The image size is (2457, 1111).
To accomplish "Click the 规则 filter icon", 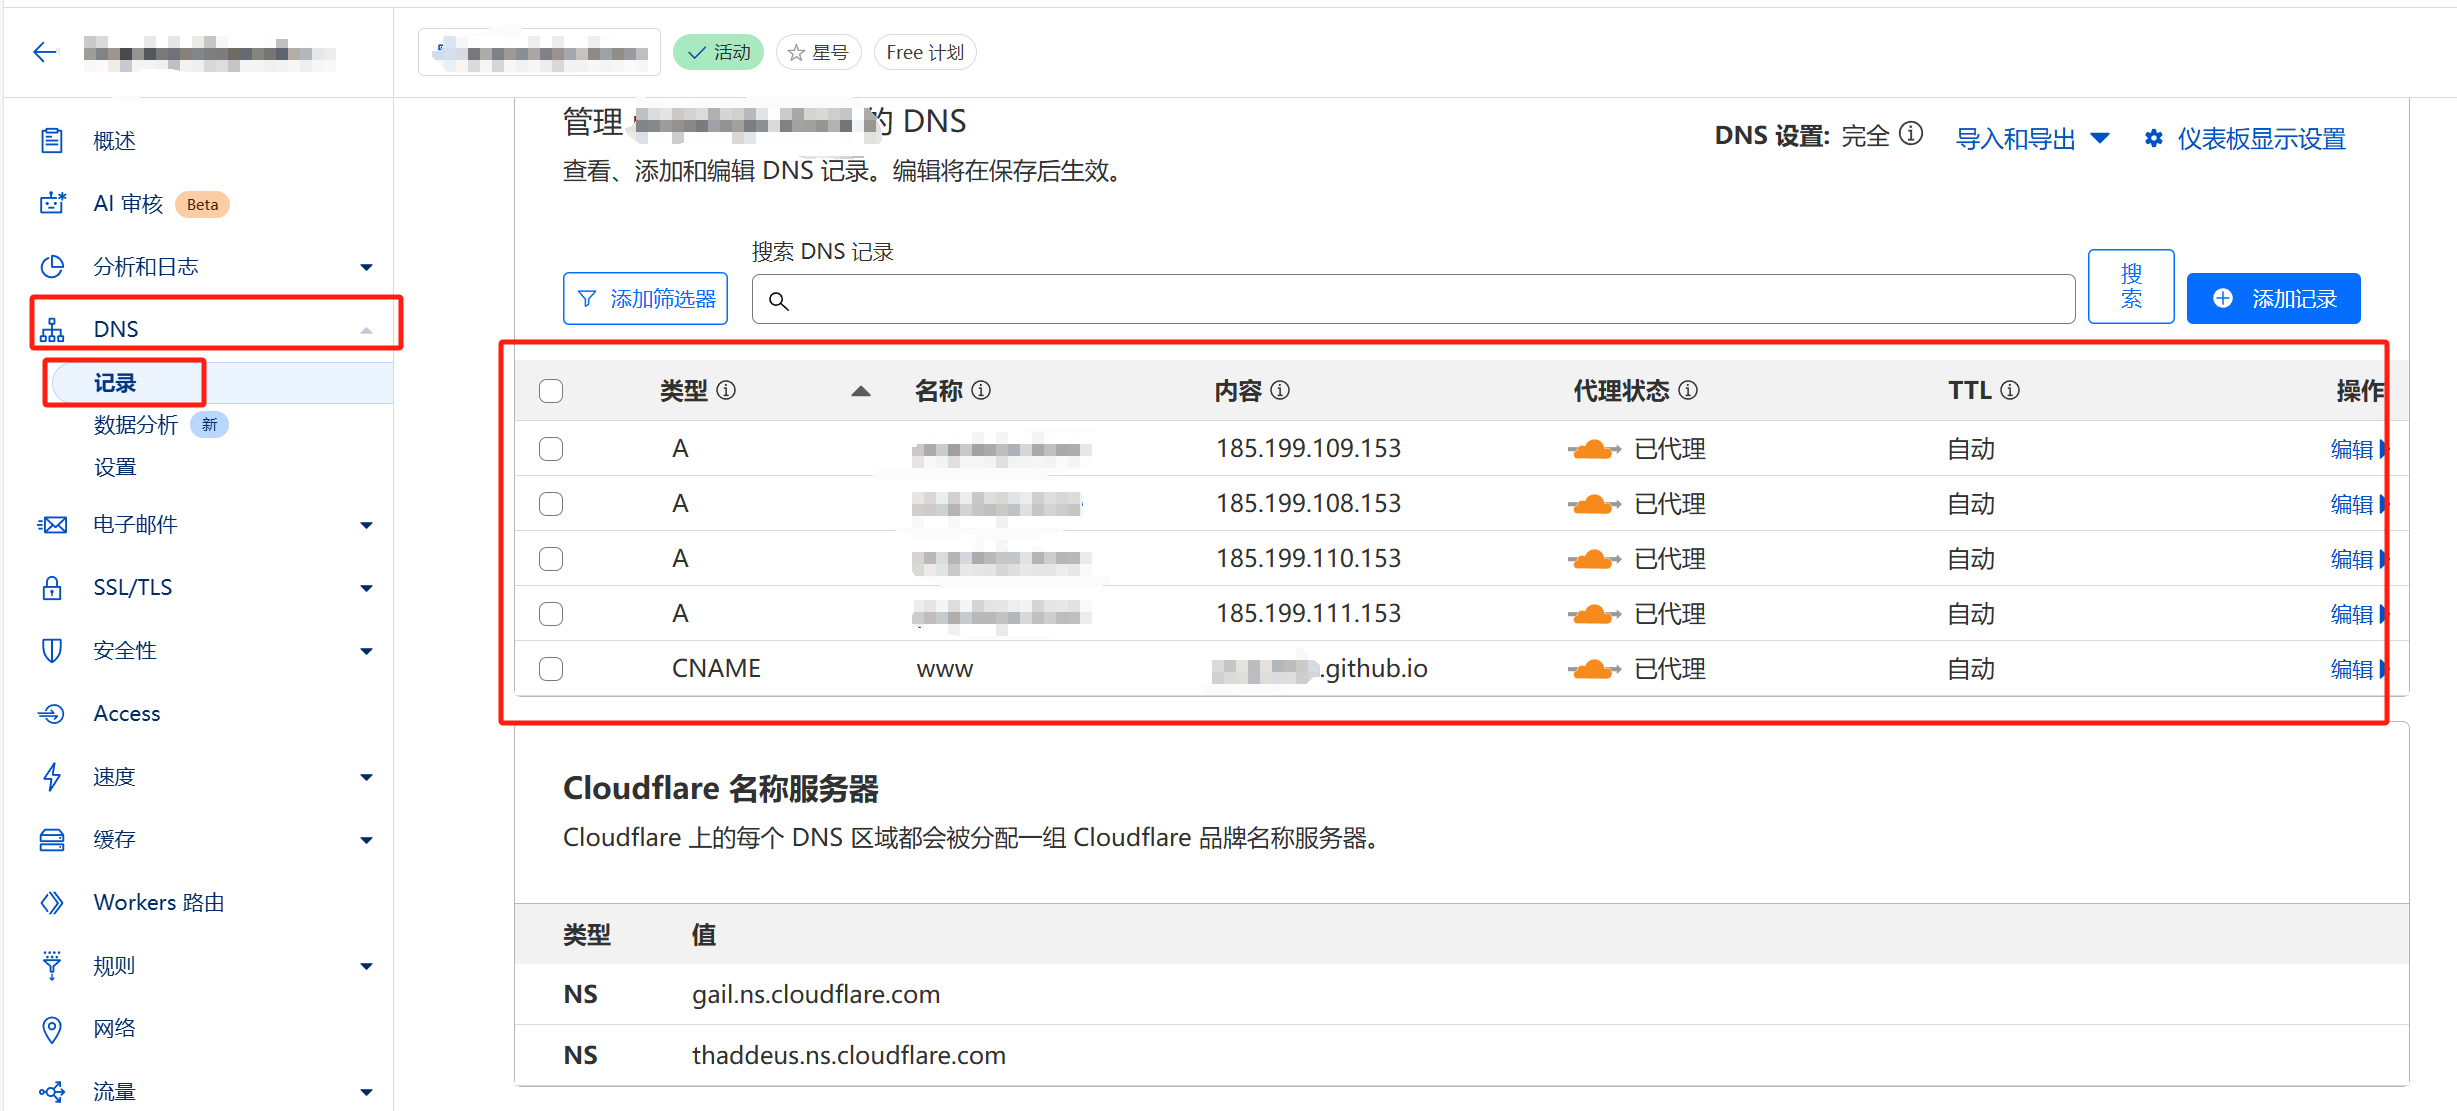I will (52, 966).
